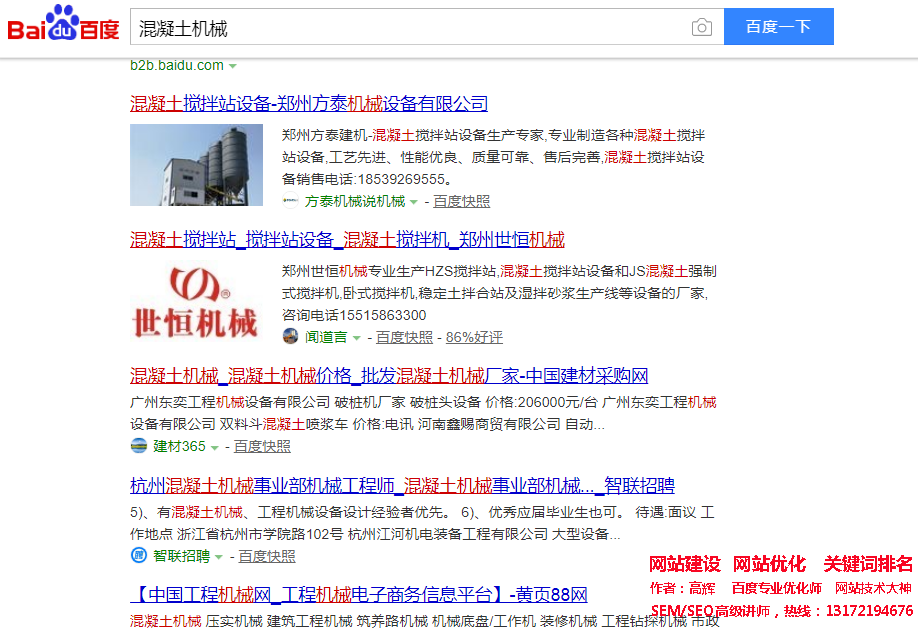Click 方泰机械说机械 source icon

point(290,201)
